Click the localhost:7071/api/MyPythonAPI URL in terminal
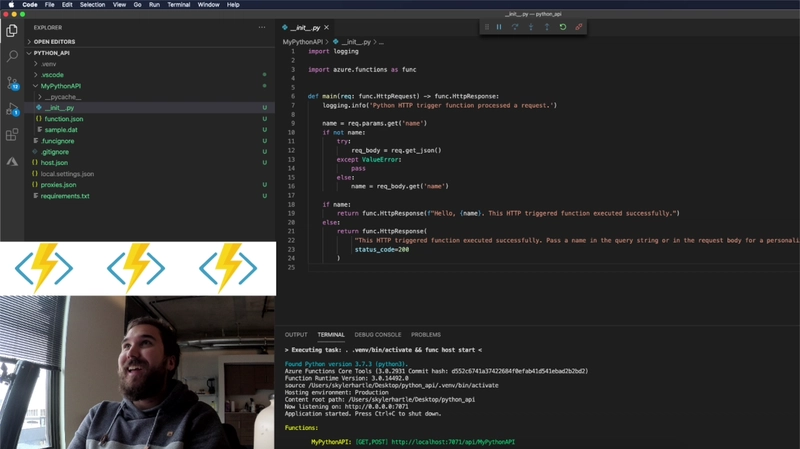800x449 pixels. 453,442
